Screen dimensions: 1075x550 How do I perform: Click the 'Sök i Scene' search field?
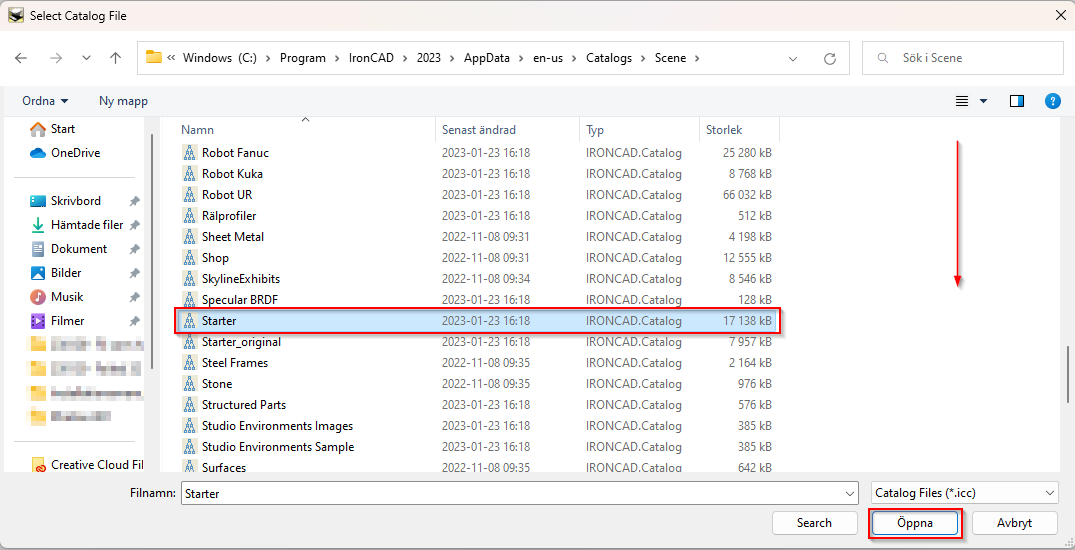[963, 58]
